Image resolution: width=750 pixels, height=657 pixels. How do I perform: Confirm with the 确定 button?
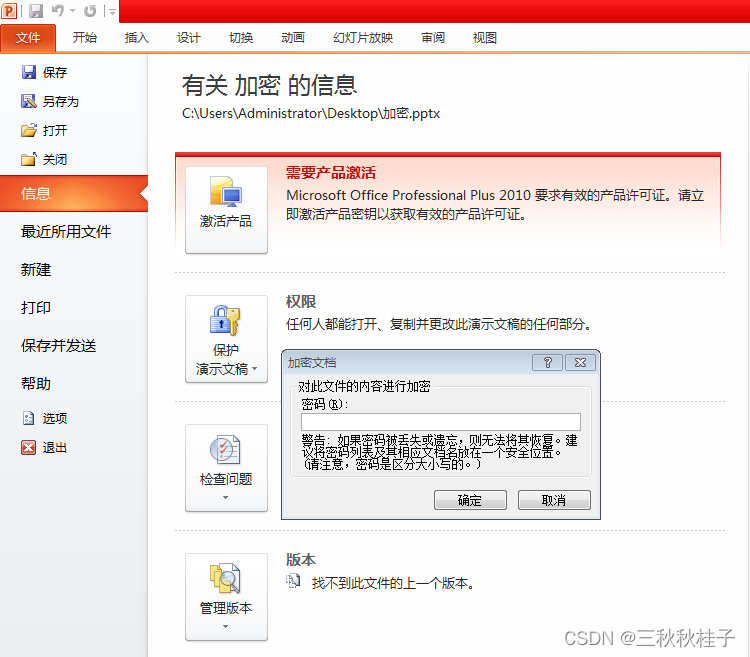point(470,500)
